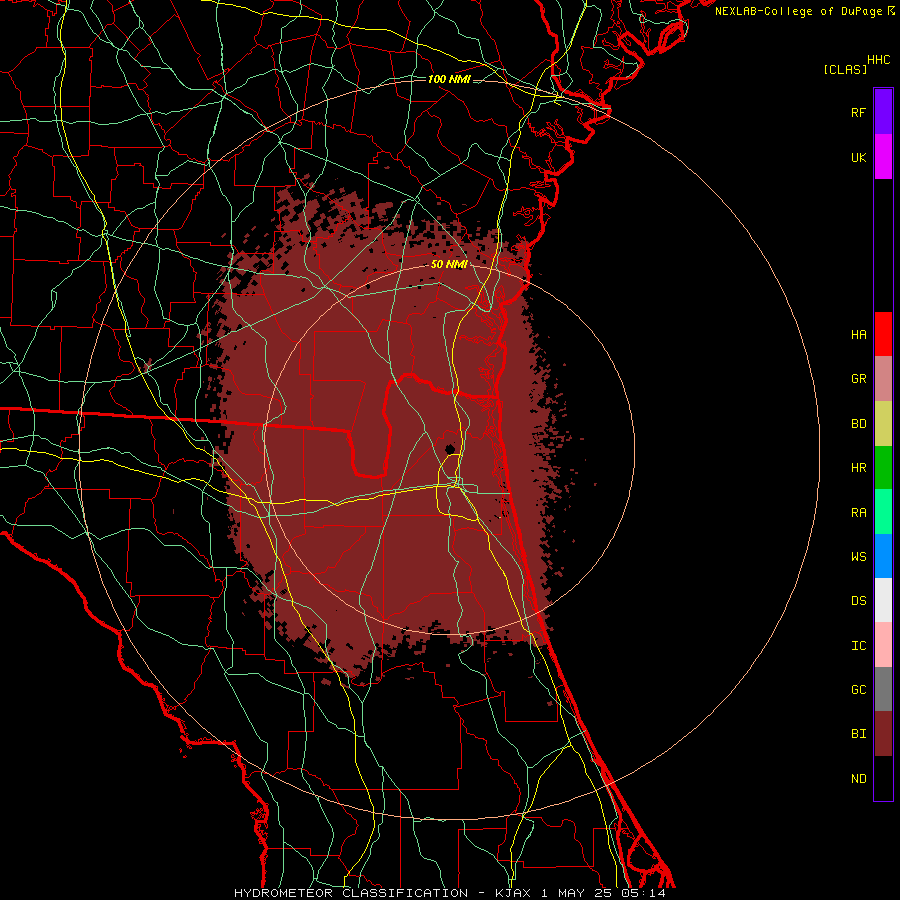Viewport: 900px width, 900px height.
Task: Click the ND black legend swatch
Action: pos(883,778)
